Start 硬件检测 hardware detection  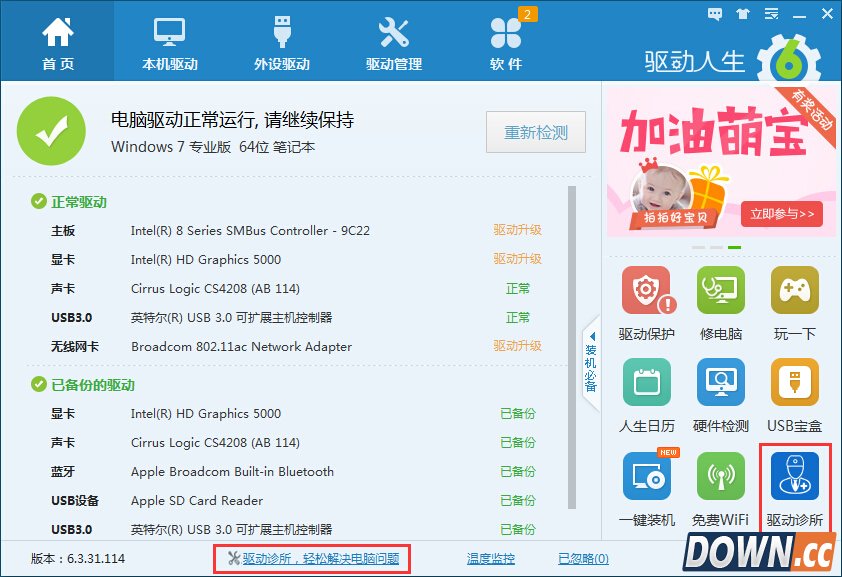[720, 383]
